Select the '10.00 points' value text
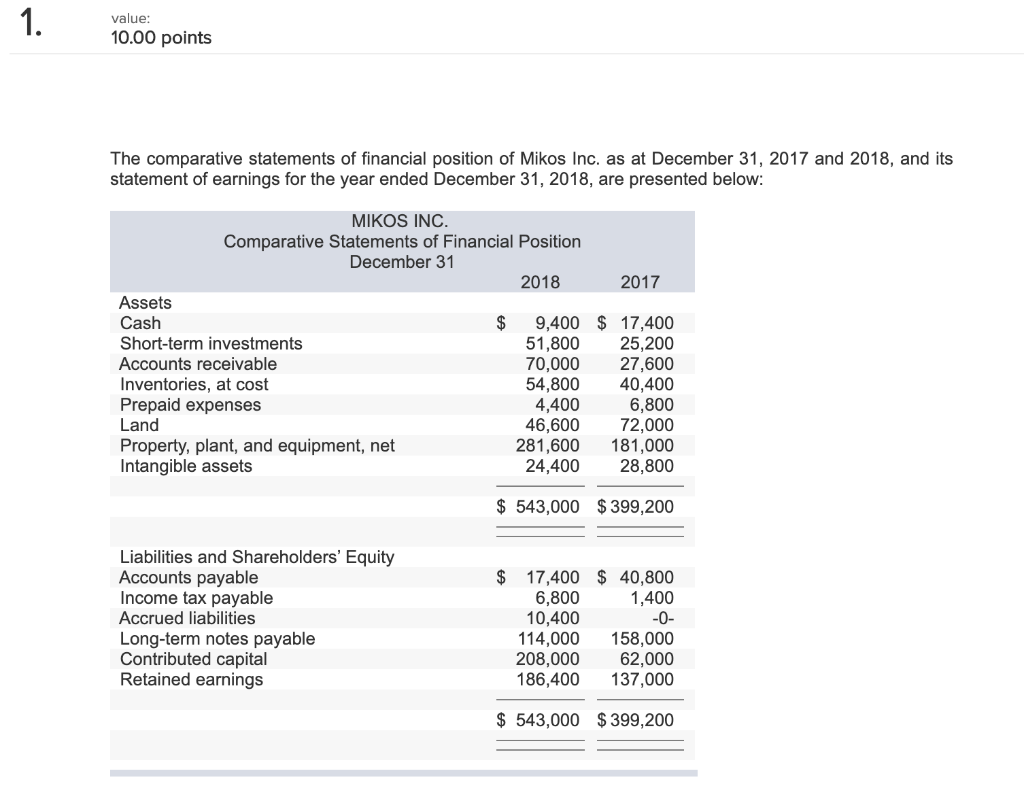Screen dimensions: 1024x801 tap(161, 38)
